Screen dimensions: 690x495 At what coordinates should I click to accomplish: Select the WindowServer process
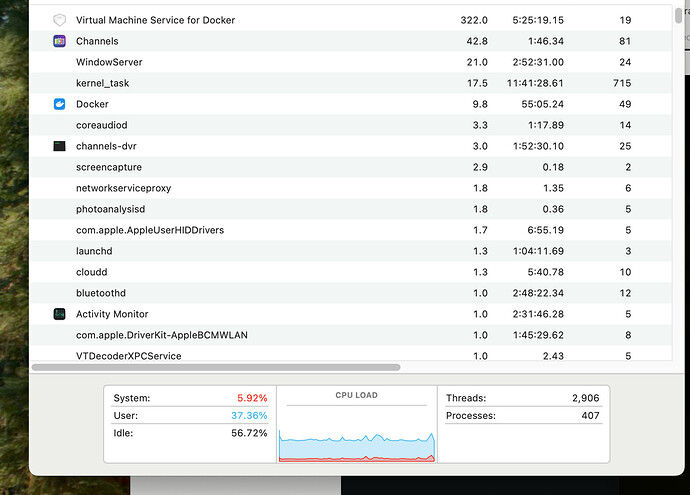[109, 62]
